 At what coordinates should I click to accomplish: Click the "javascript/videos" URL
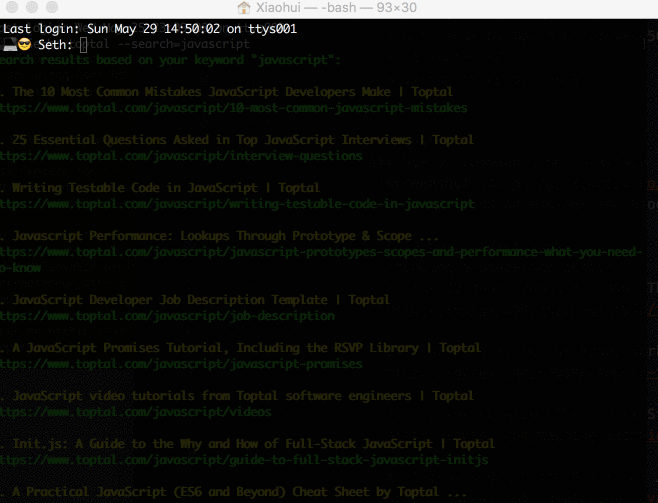[x=136, y=412]
